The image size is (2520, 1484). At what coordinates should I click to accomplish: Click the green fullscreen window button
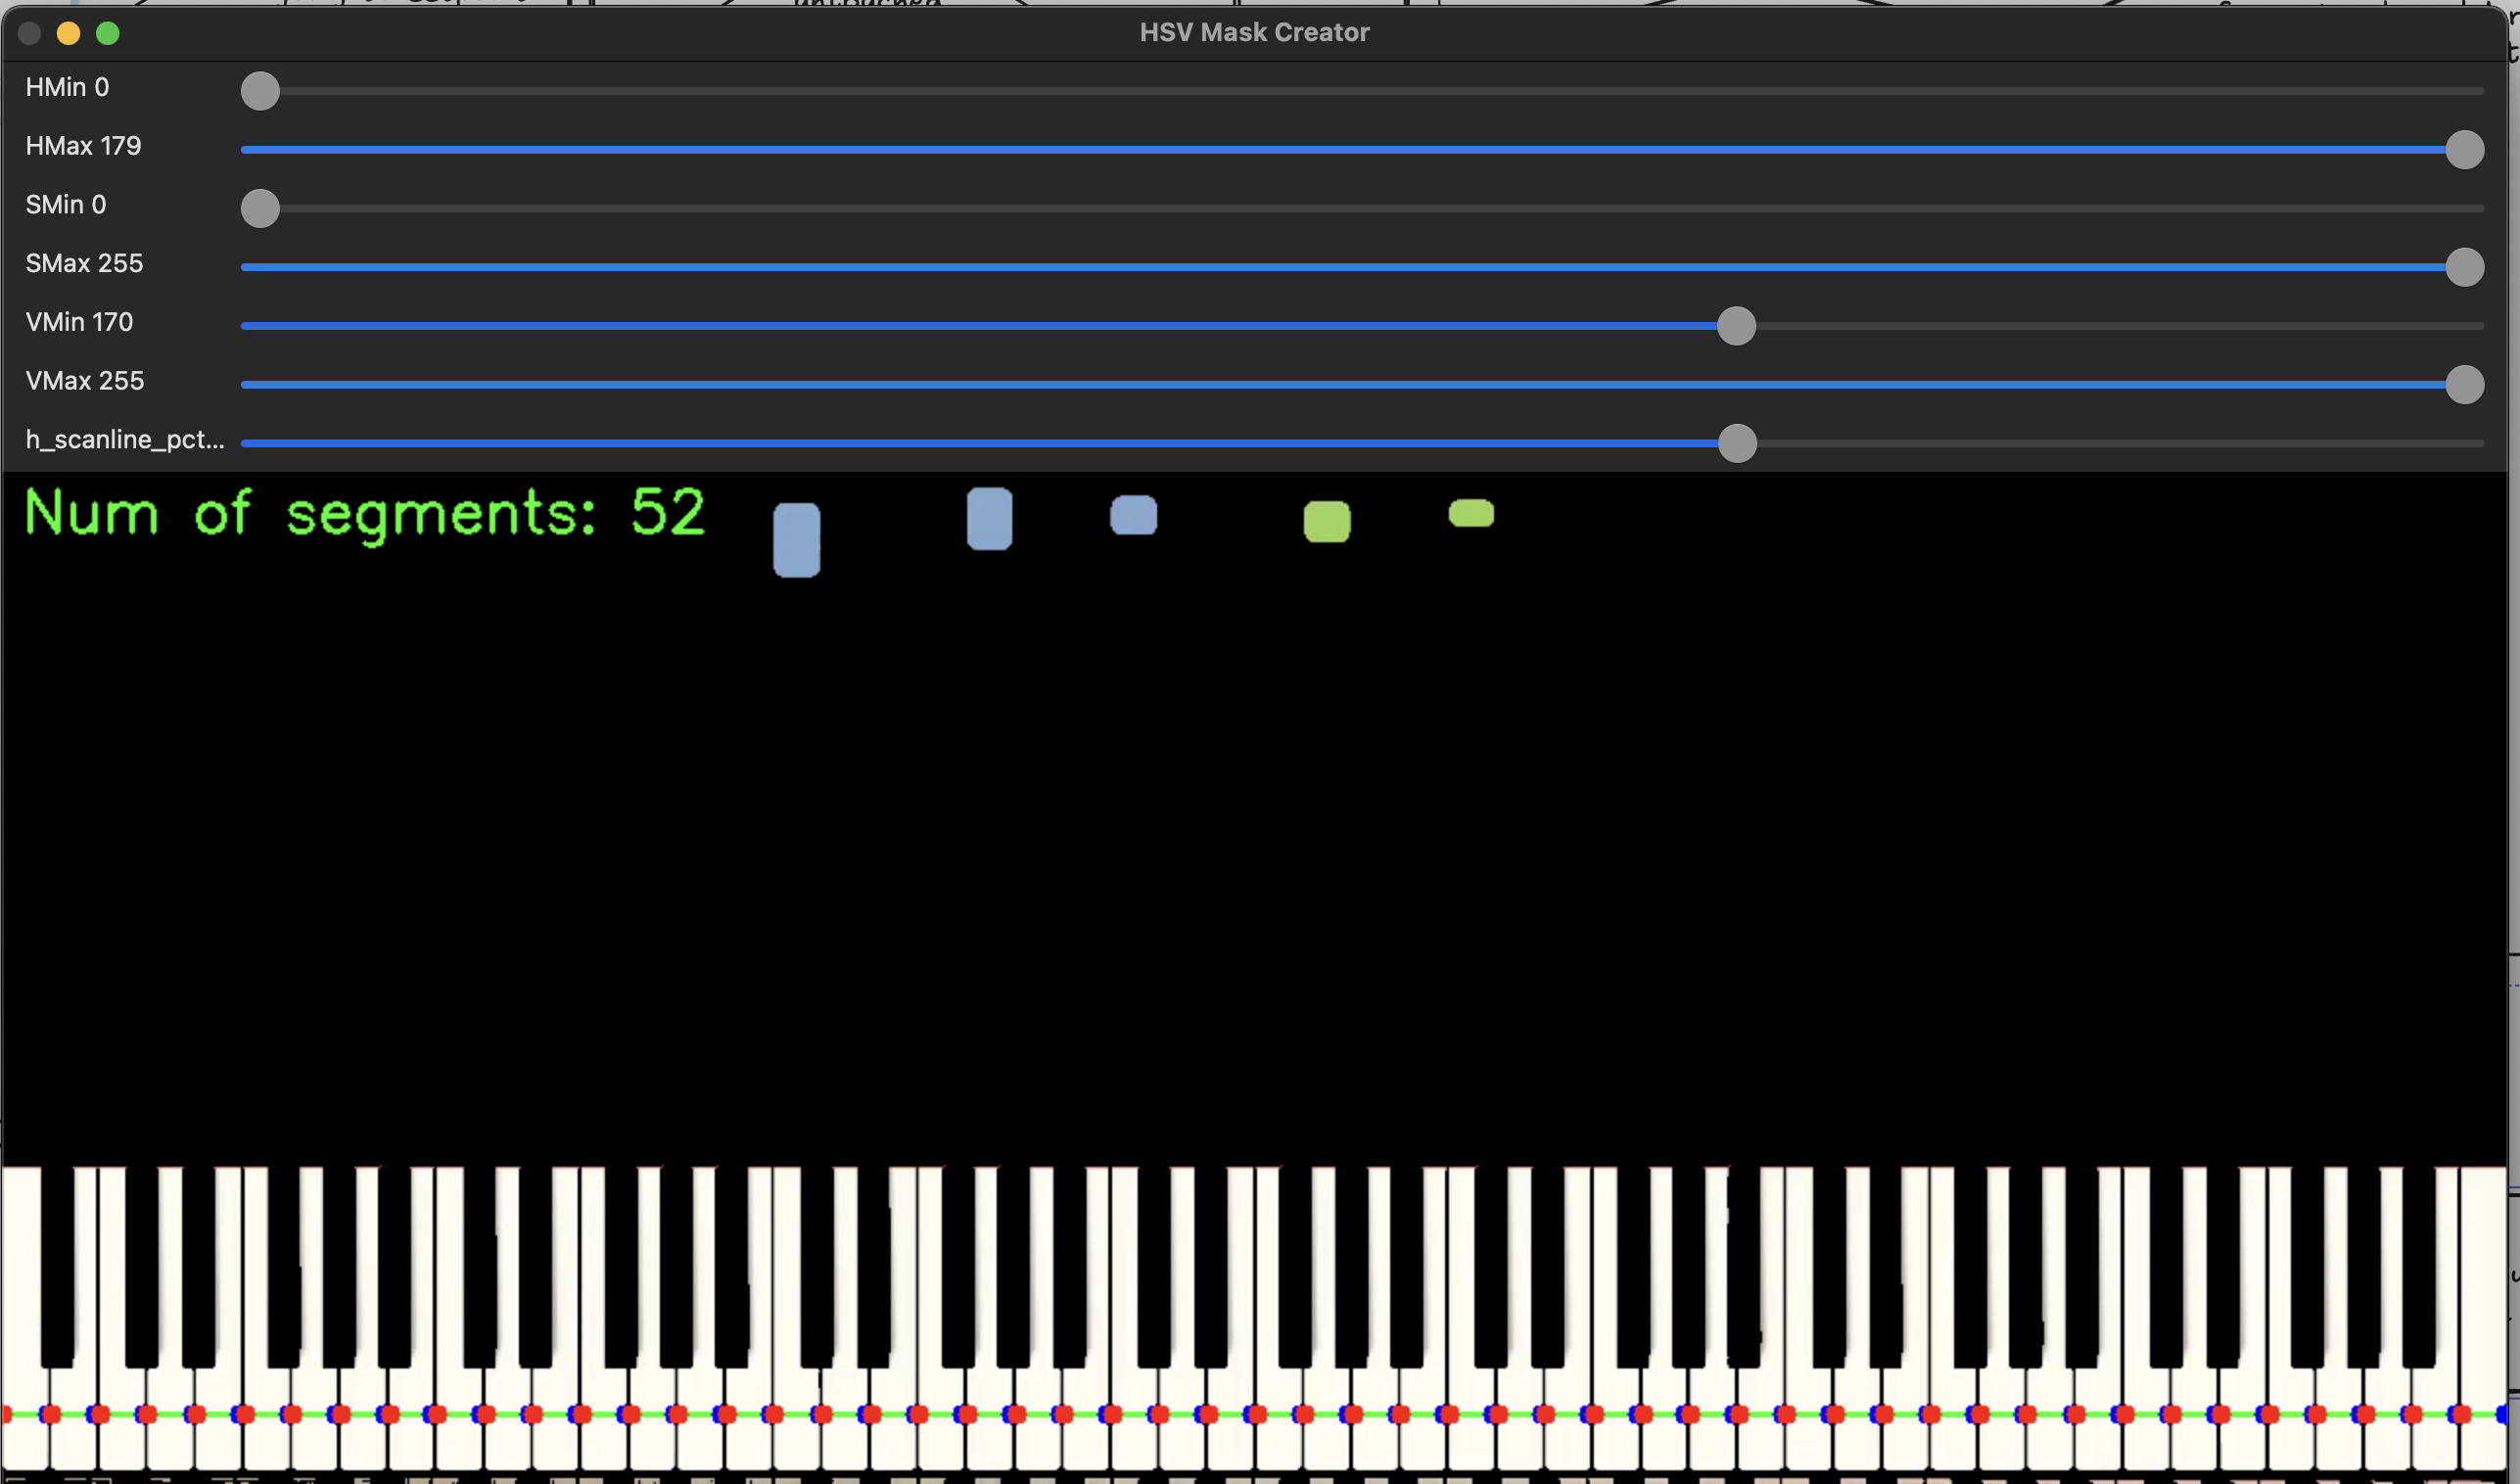pos(108,34)
